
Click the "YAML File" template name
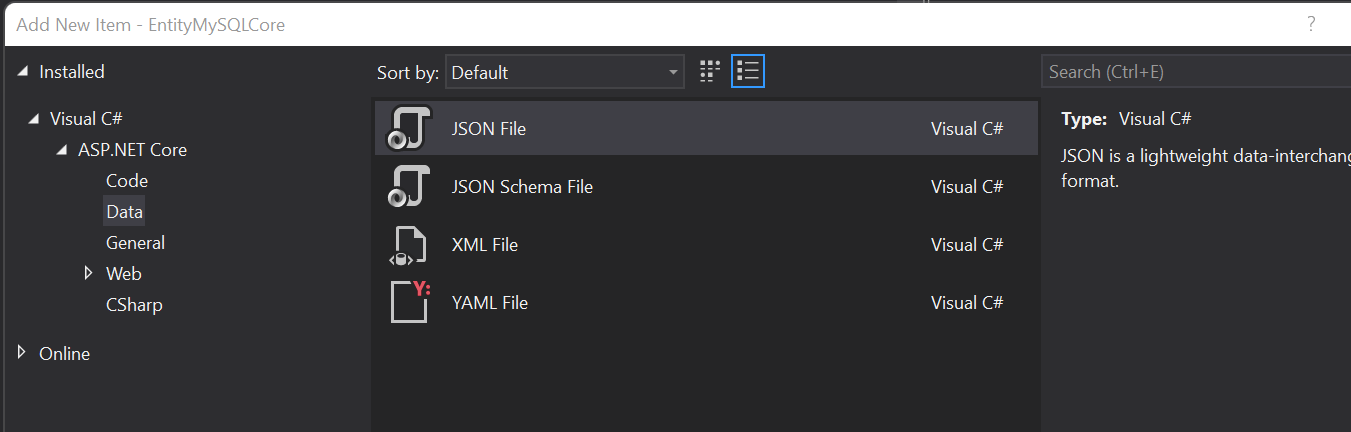pyautogui.click(x=490, y=303)
